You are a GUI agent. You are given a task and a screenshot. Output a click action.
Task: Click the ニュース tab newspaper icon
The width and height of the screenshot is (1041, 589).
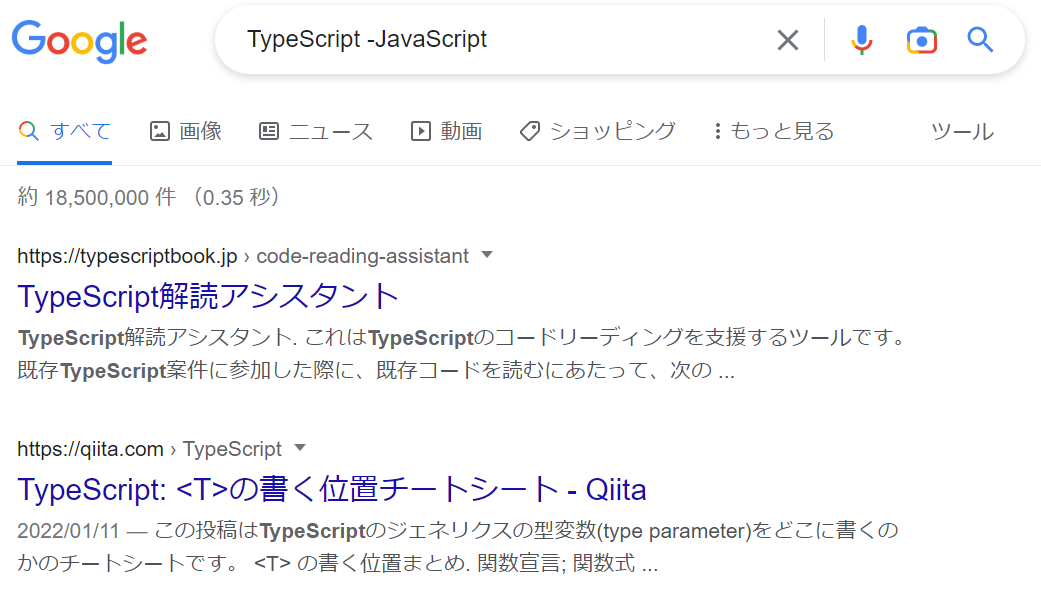pos(267,130)
